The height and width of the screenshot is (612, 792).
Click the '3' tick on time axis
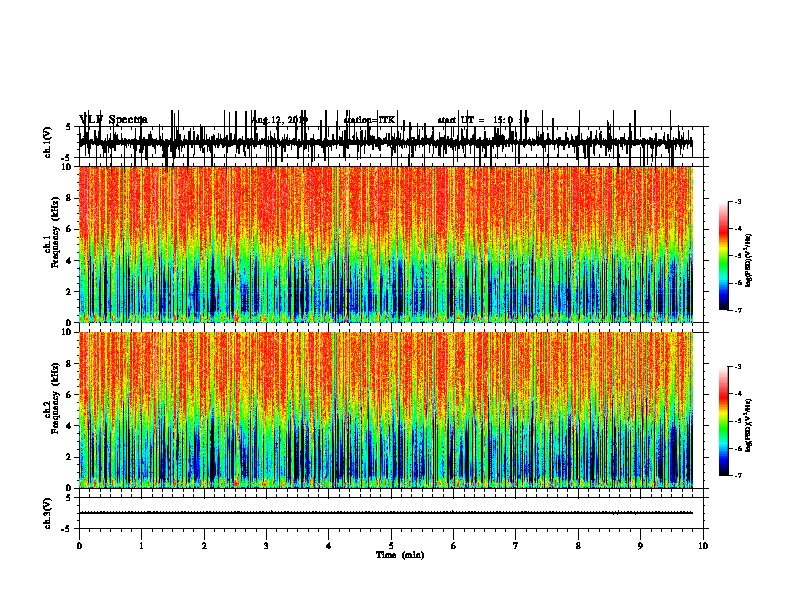(x=266, y=546)
